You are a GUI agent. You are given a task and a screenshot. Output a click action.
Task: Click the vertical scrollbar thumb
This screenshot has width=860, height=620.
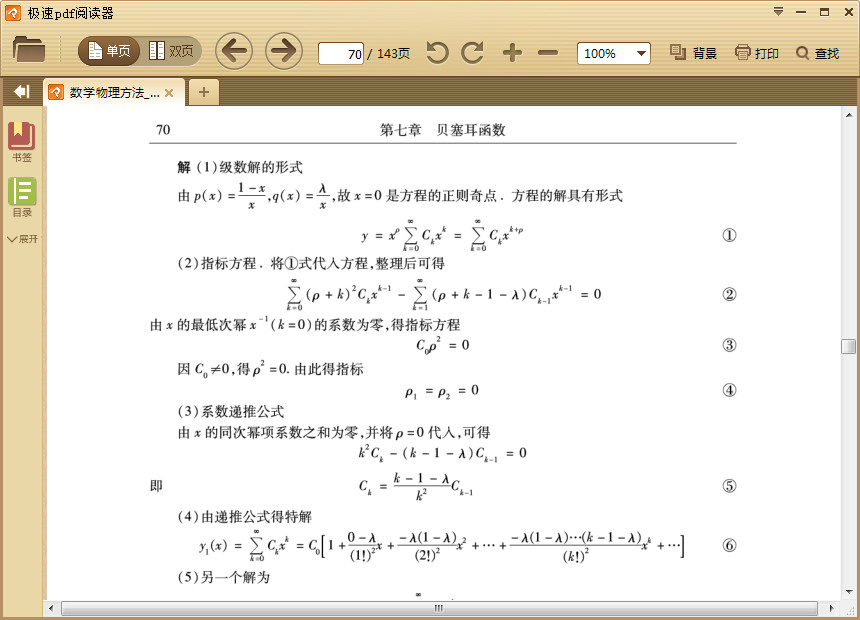click(x=848, y=346)
